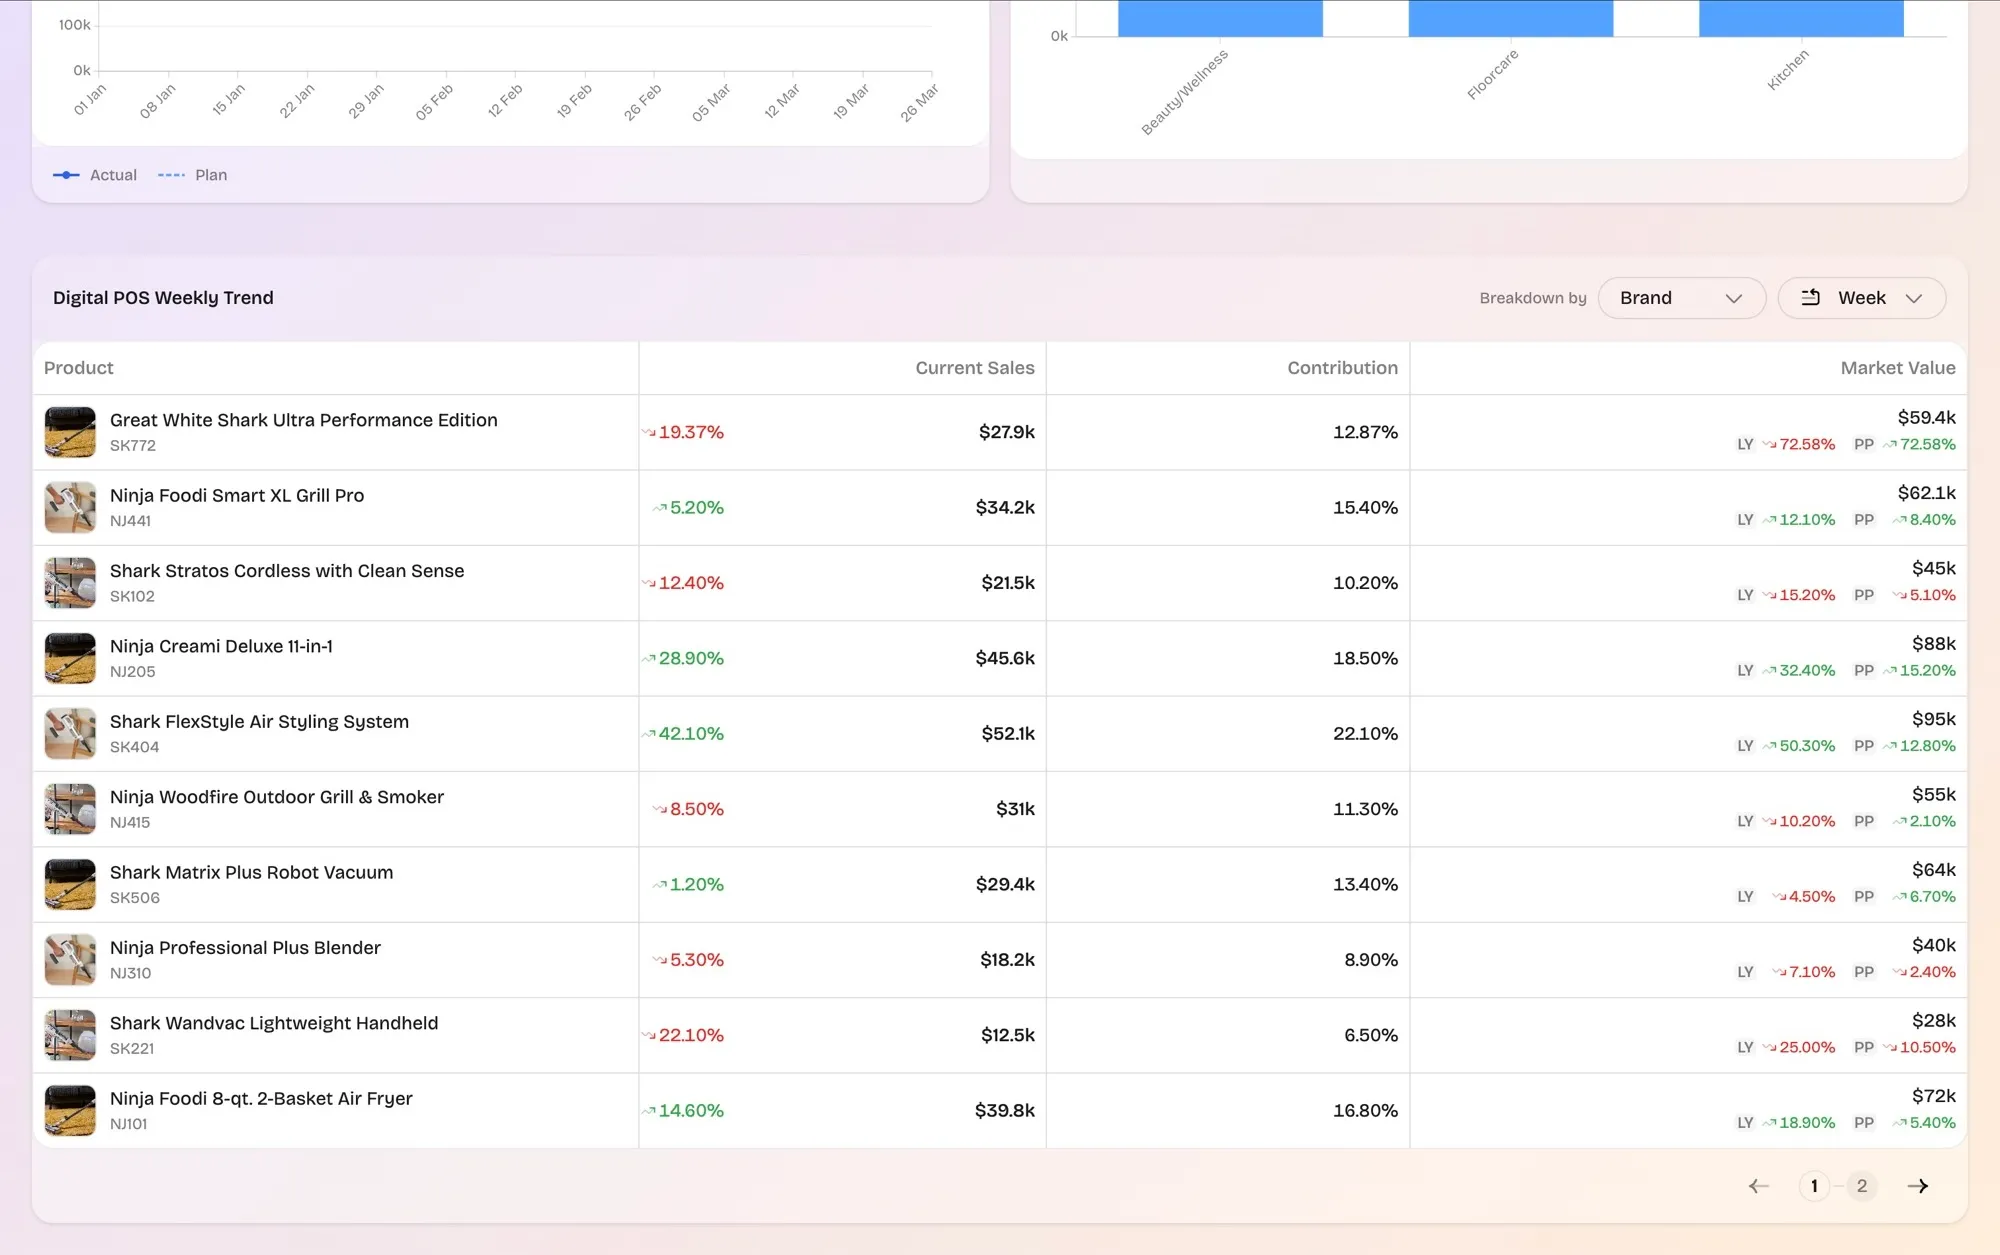
Task: Sort by the Contribution column header
Action: pos(1342,368)
